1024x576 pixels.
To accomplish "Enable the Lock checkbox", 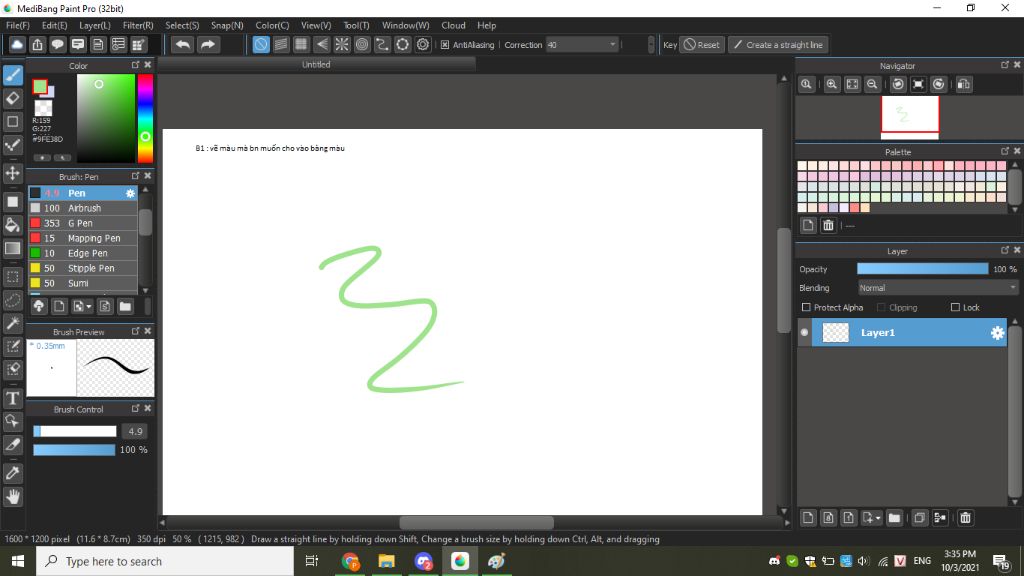I will 955,307.
